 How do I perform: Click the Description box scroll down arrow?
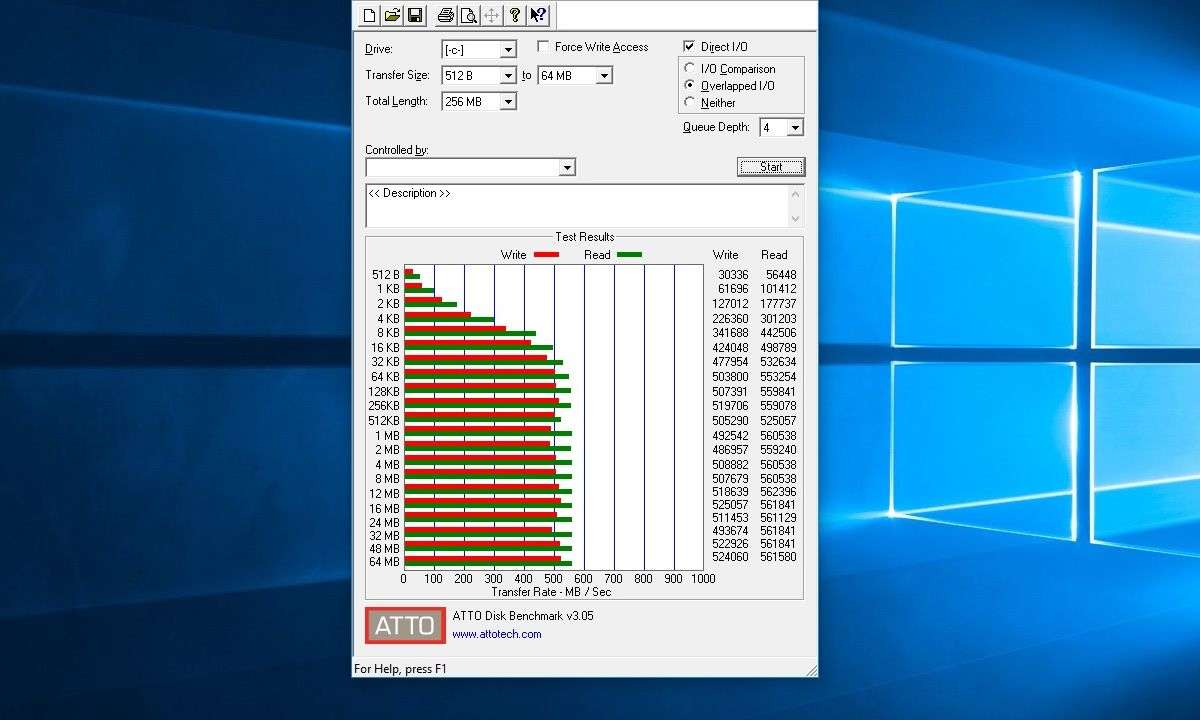796,219
